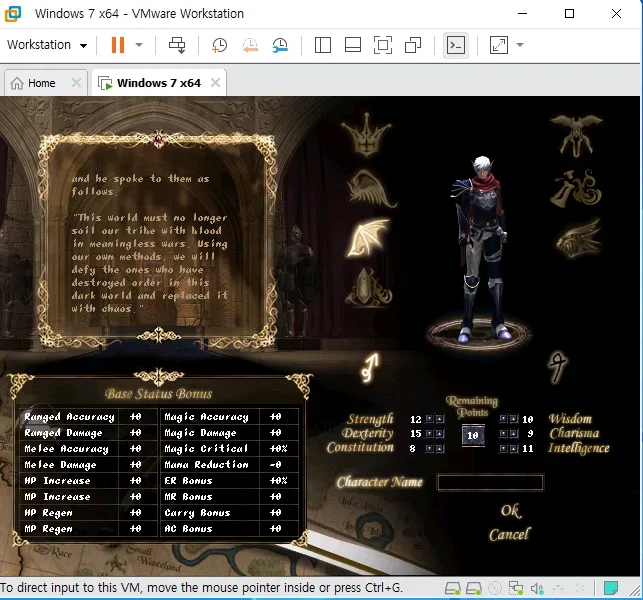Toggle the VMware library sidebar view

[323, 45]
